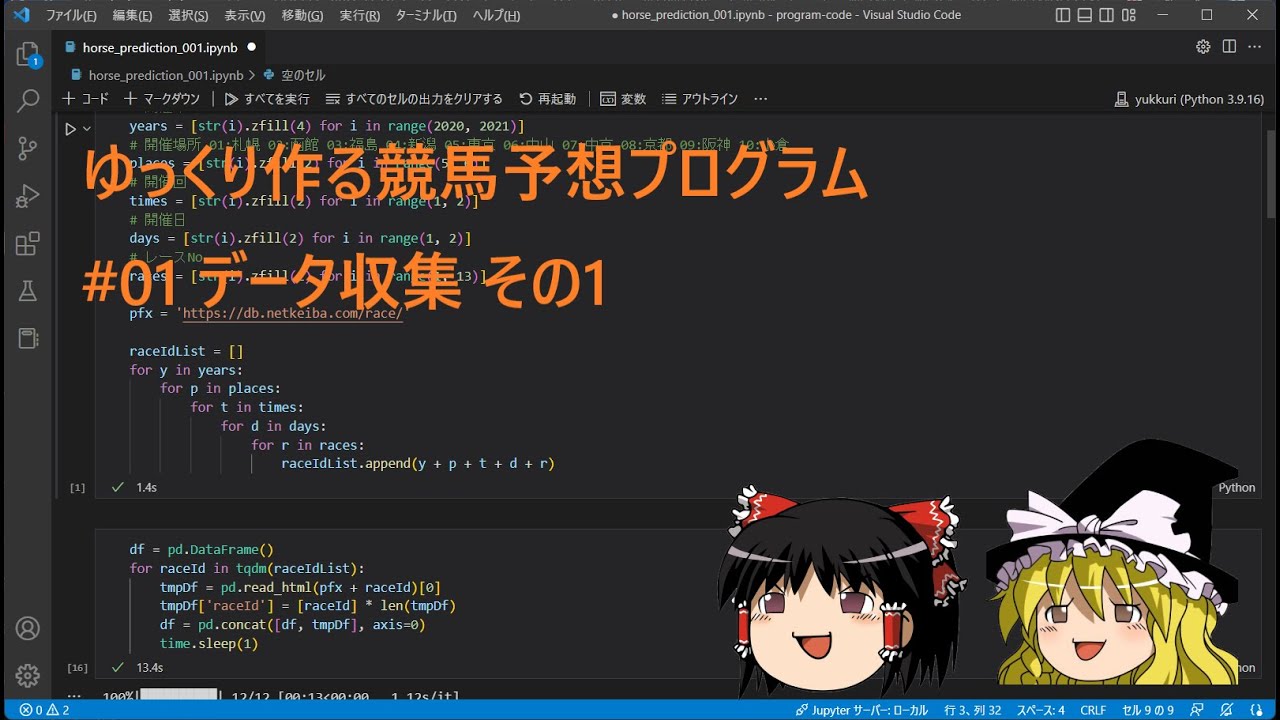Click the 13.4s execution time label
The height and width of the screenshot is (720, 1280).
(150, 667)
